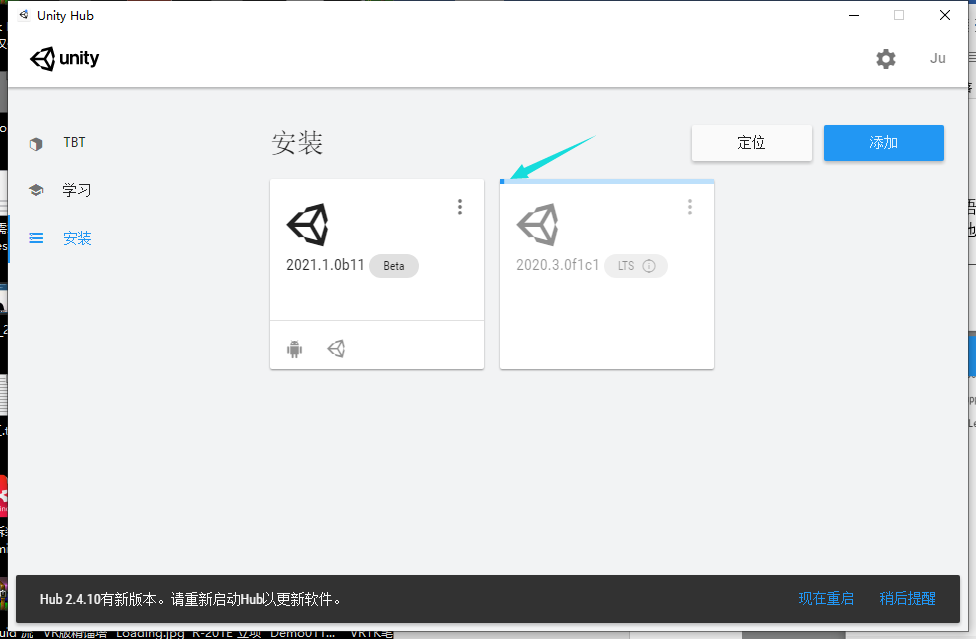Click the 定位 button to locate an install
The image size is (976, 639).
tap(751, 143)
